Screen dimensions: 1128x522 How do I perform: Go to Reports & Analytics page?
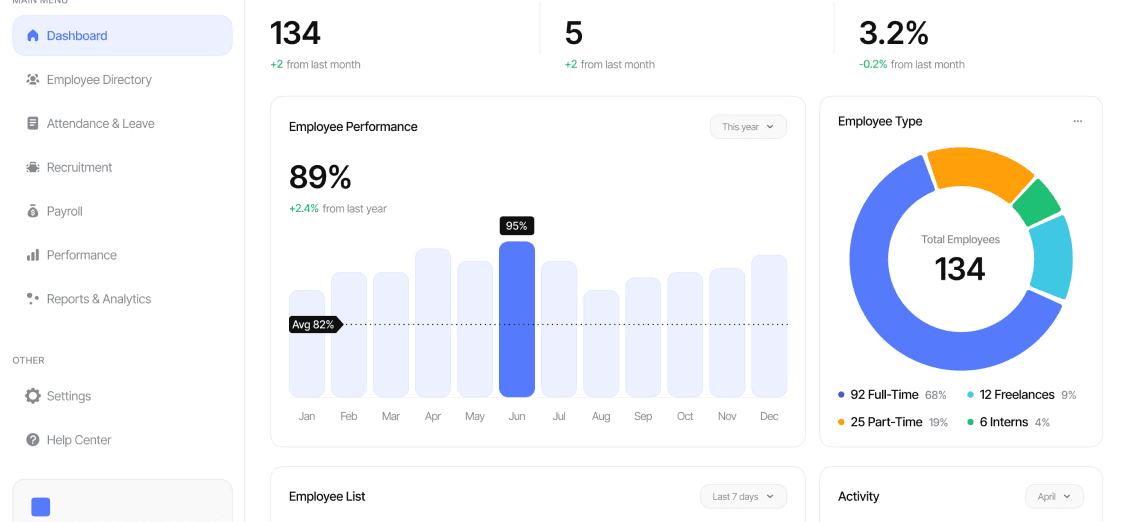99,299
